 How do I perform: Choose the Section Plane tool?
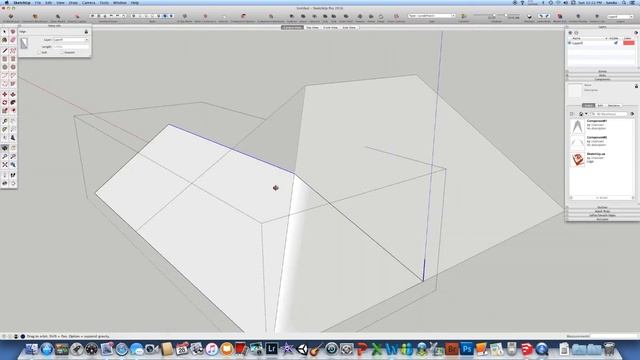coord(13,183)
